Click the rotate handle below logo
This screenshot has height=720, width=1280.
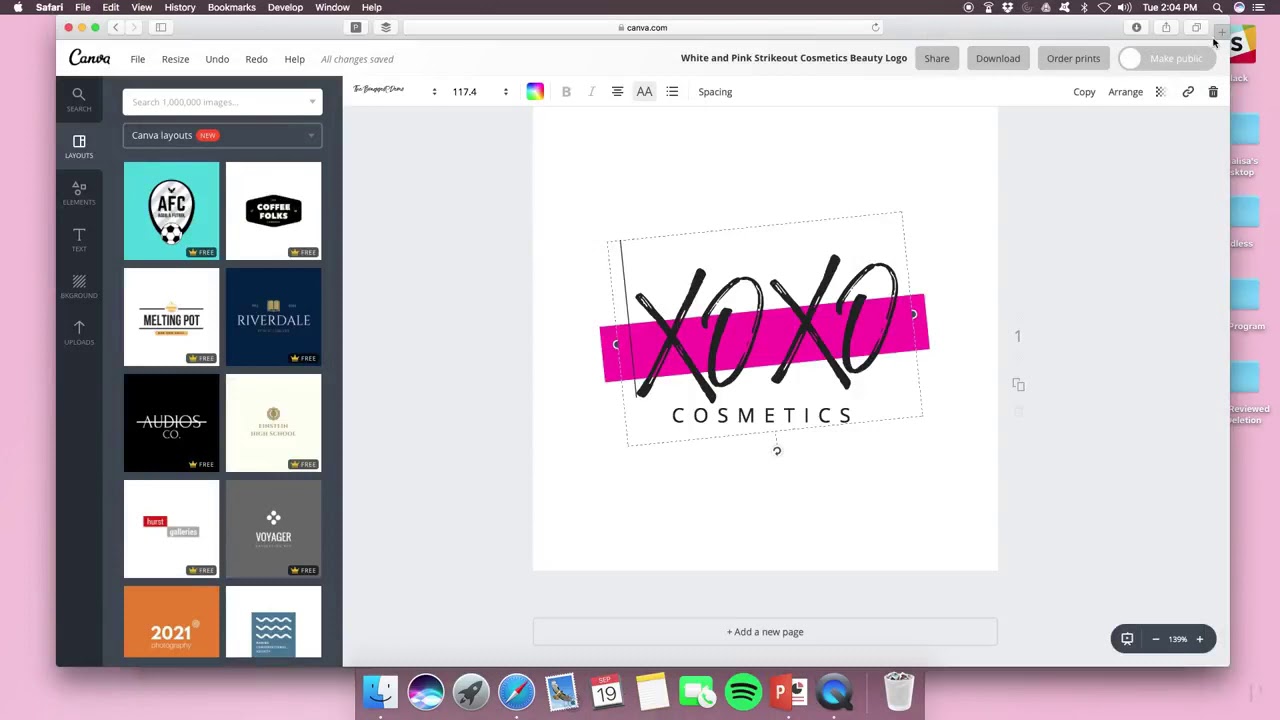click(x=777, y=451)
